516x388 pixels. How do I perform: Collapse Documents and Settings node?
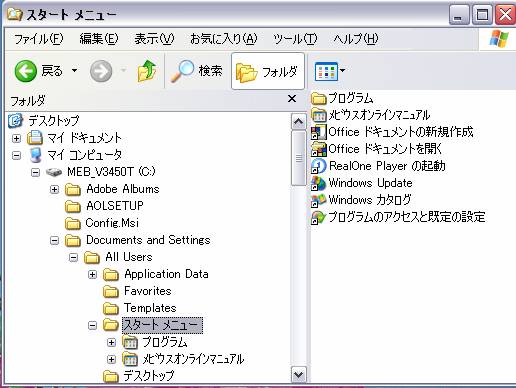click(x=54, y=241)
